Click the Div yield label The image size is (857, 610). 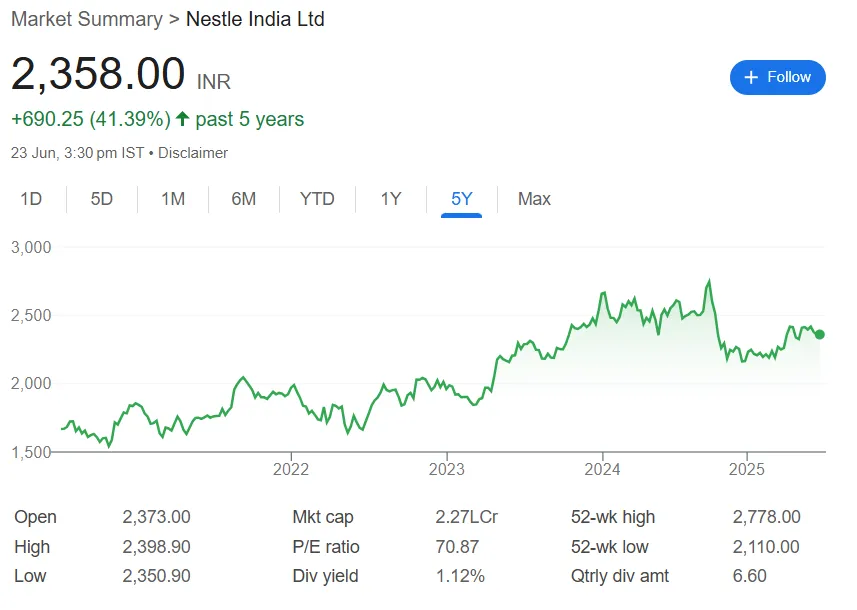[x=325, y=576]
